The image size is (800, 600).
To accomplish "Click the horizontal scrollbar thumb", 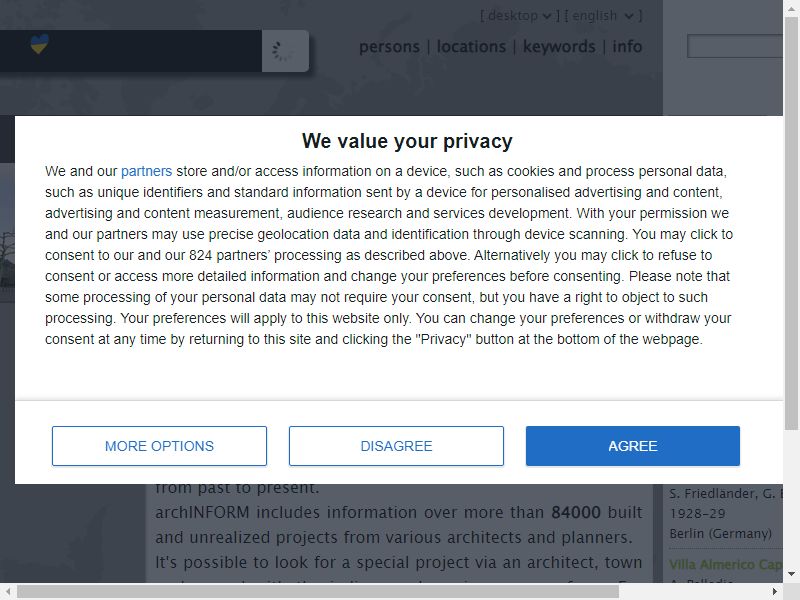I will click(x=318, y=592).
